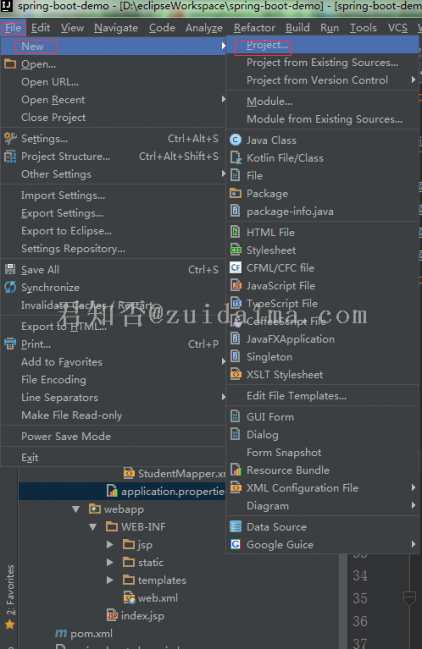The image size is (422, 649).
Task: Toggle Power Save Mode
Action: point(66,436)
